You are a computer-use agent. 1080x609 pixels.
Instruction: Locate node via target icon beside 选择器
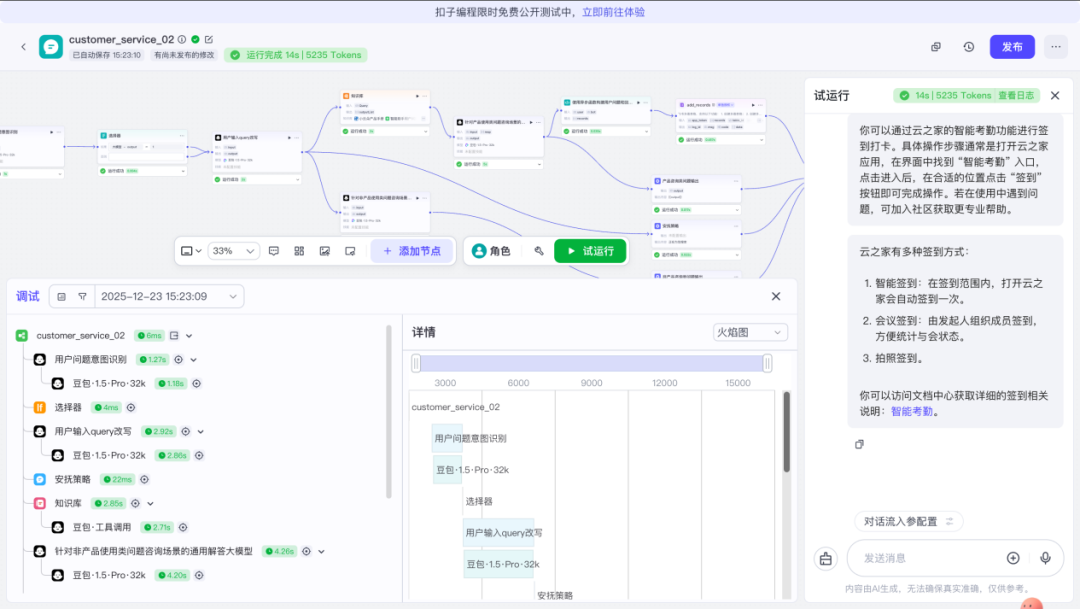click(131, 407)
